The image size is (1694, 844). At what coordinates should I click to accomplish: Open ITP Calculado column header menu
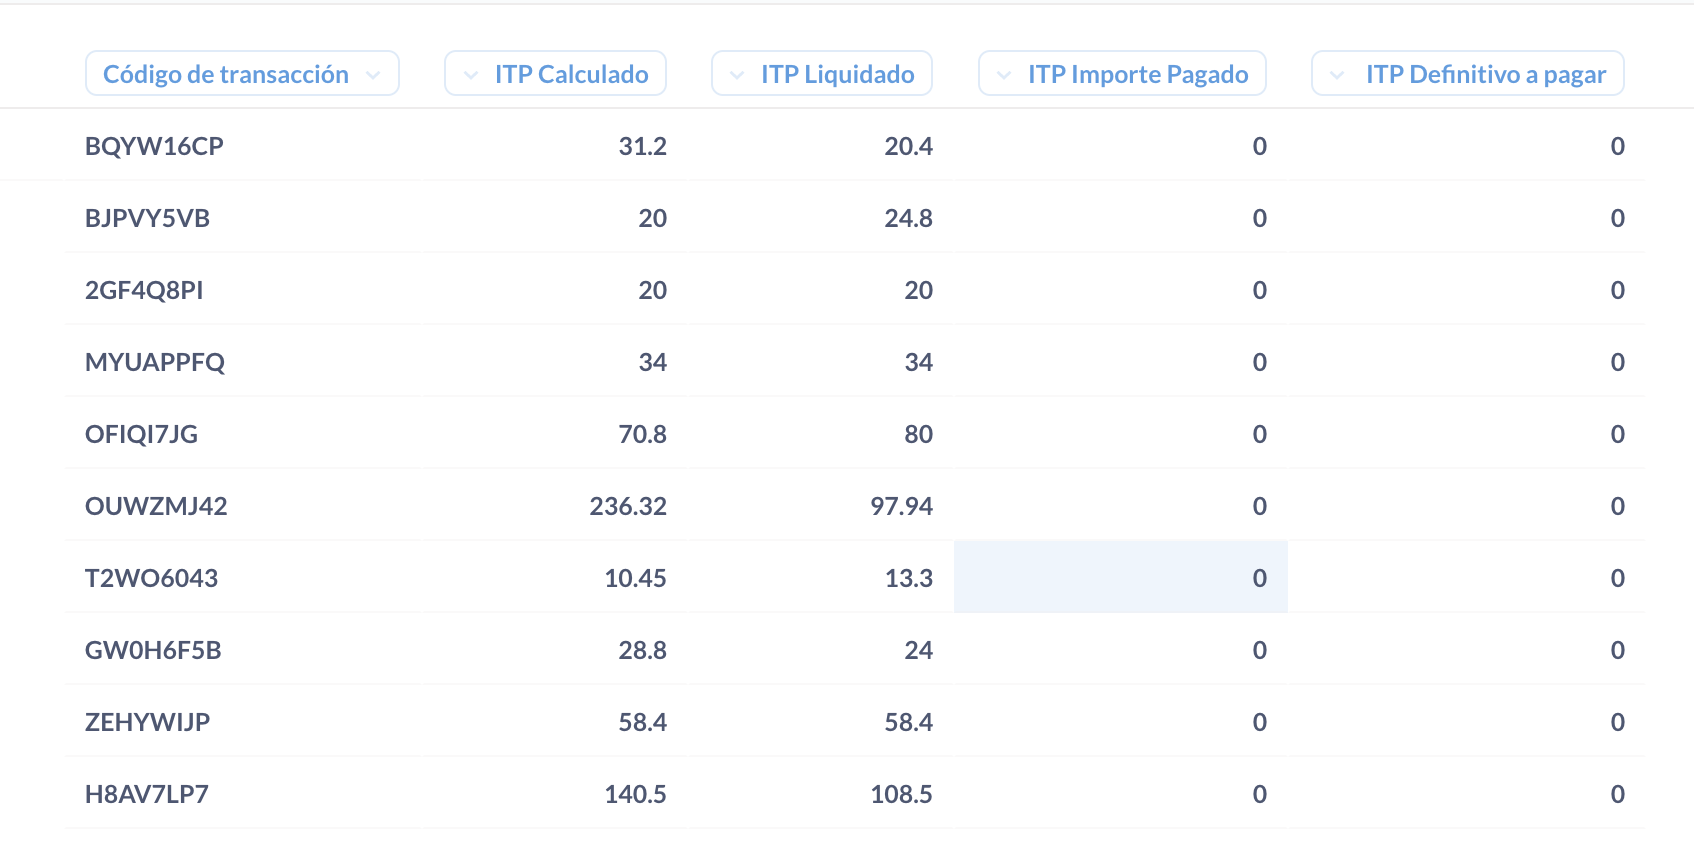click(x=571, y=74)
